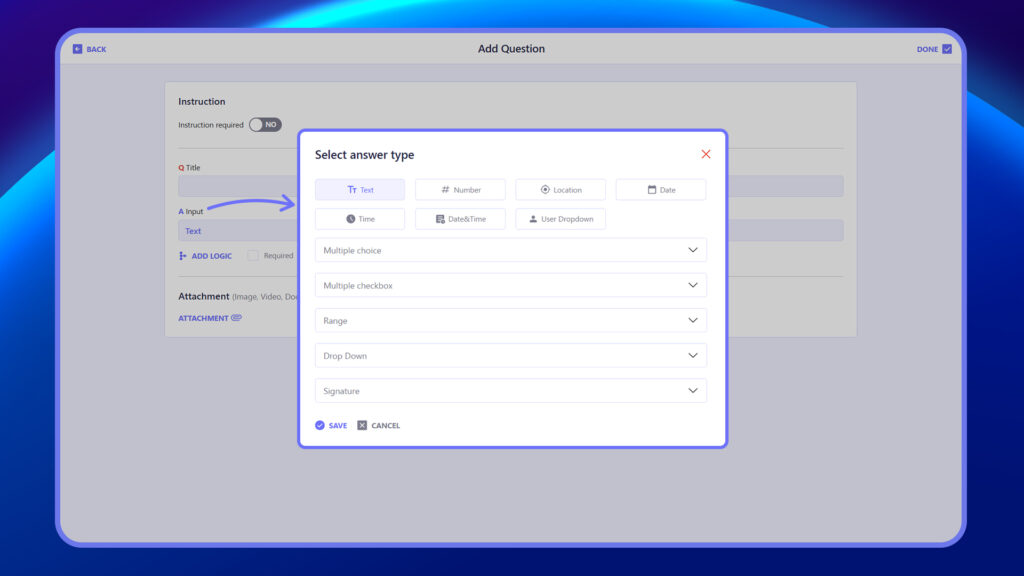Image resolution: width=1024 pixels, height=576 pixels.
Task: Select the Date answer type
Action: tap(661, 189)
